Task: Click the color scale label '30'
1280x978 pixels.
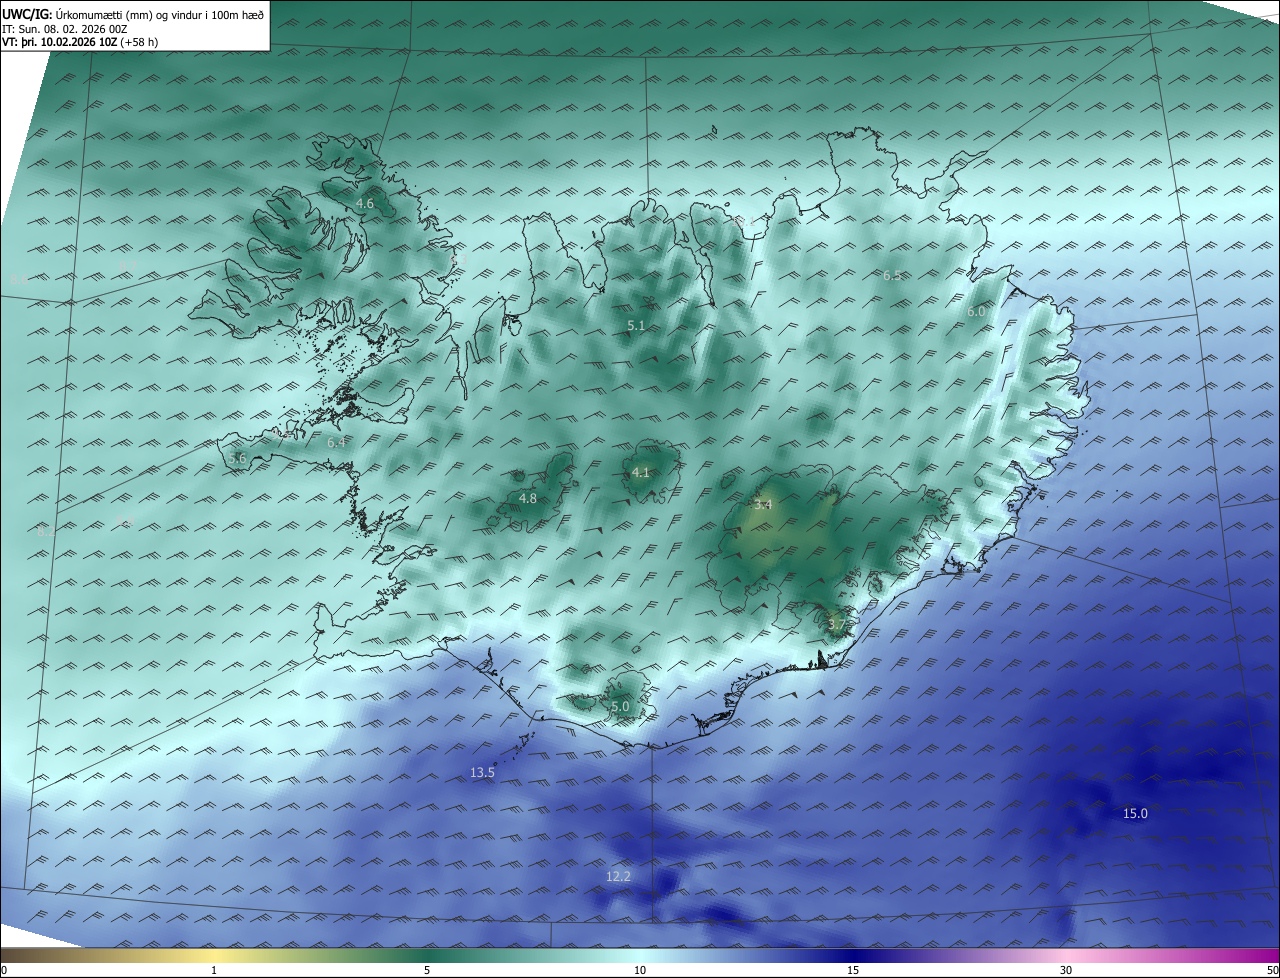Action: (x=1066, y=970)
